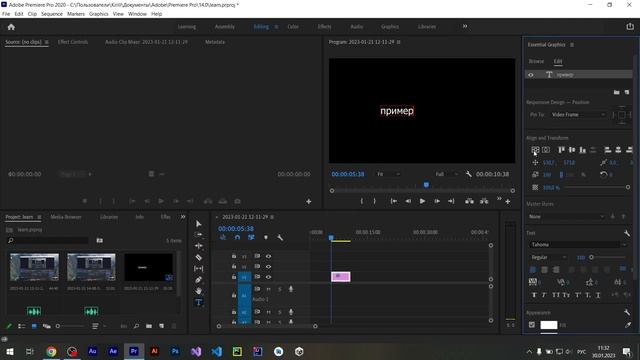This screenshot has width=640, height=360.
Task: Toggle timeline Snap magnet button
Action: 237,237
